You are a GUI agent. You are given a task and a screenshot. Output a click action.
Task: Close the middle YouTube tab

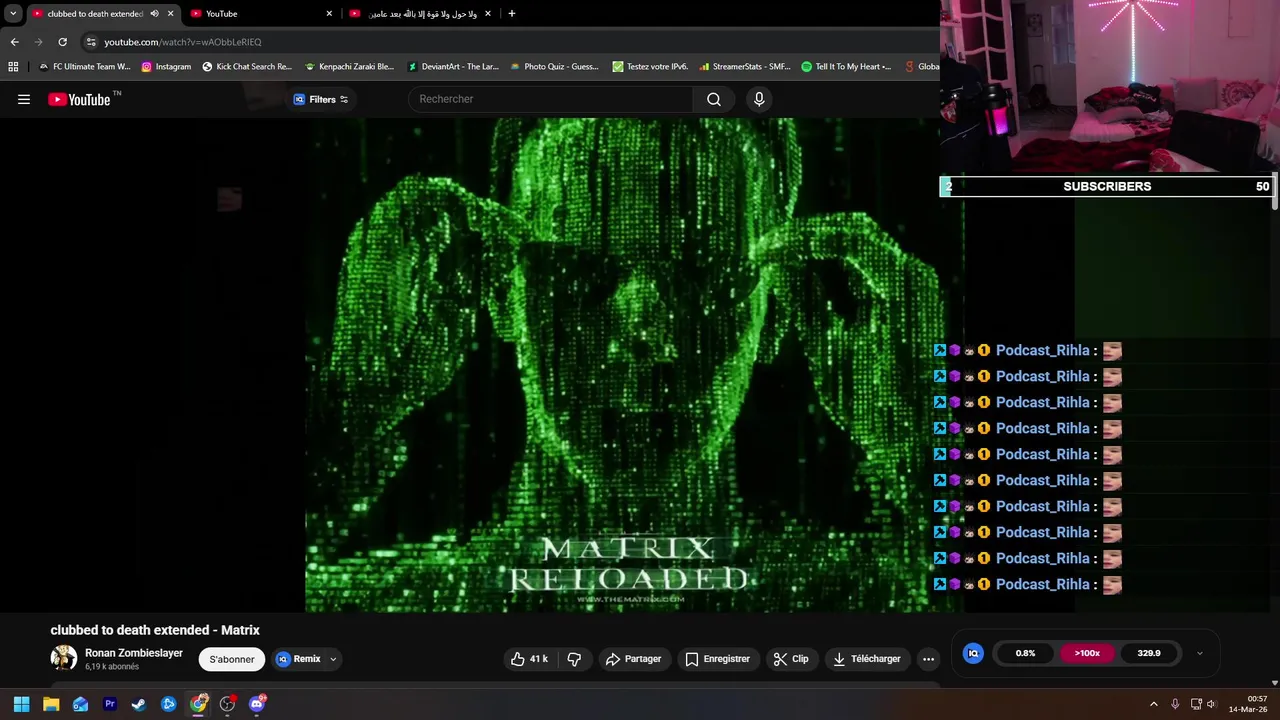329,14
